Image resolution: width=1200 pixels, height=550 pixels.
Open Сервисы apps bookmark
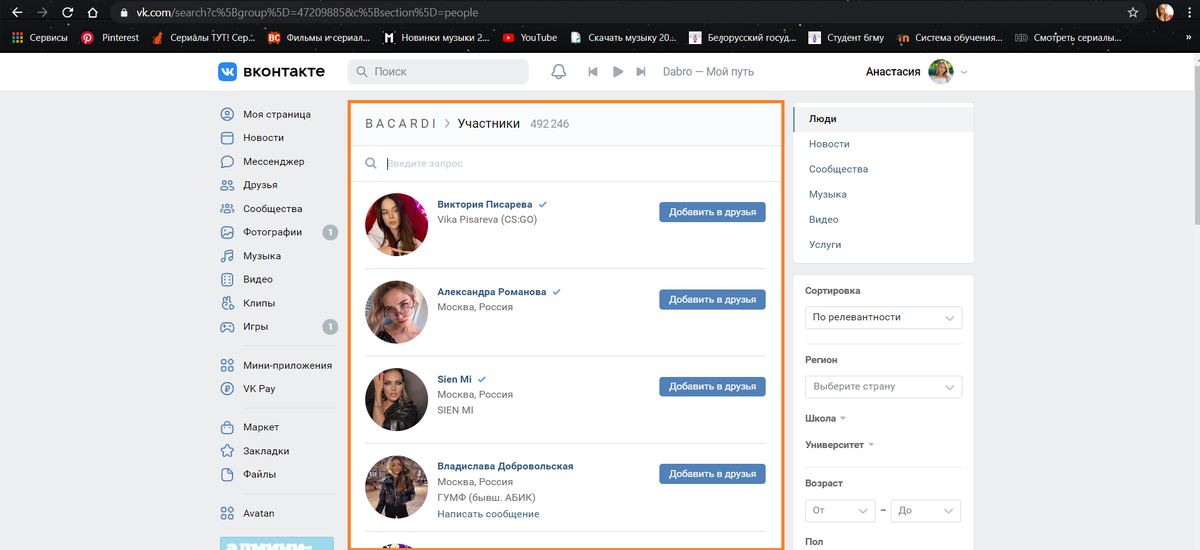(39, 38)
